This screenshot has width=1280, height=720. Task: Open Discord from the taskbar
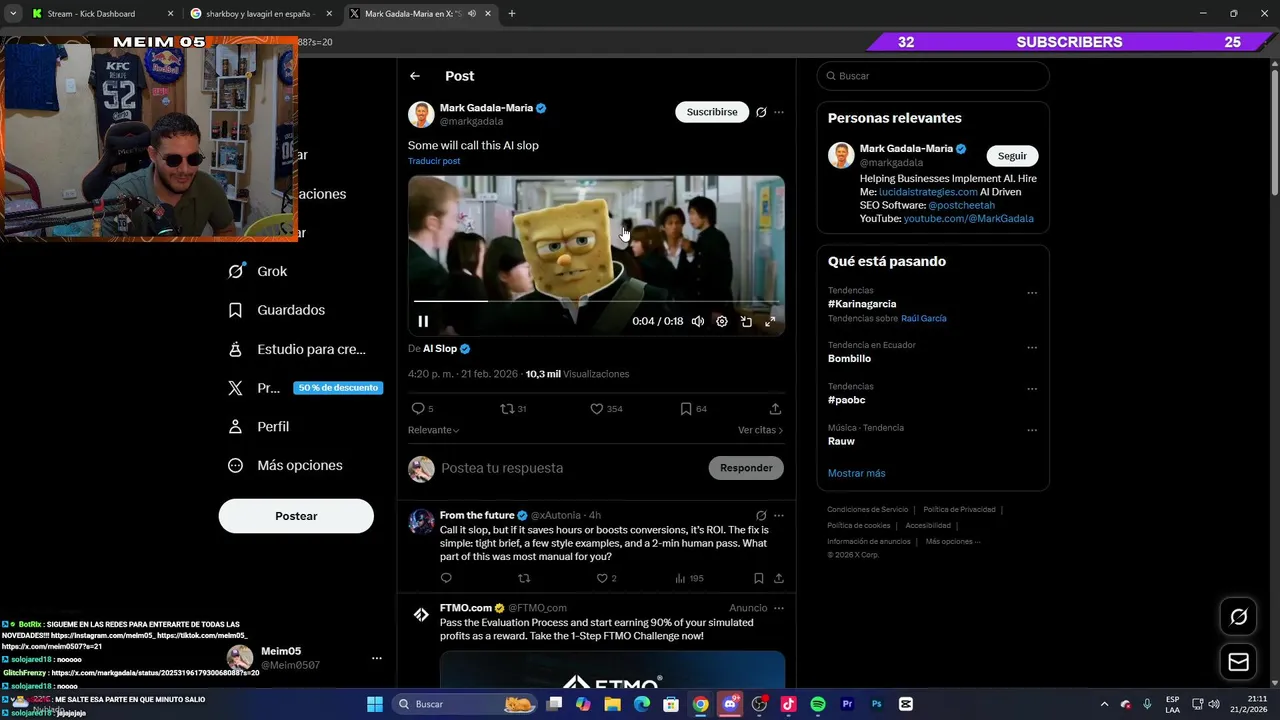coord(730,704)
